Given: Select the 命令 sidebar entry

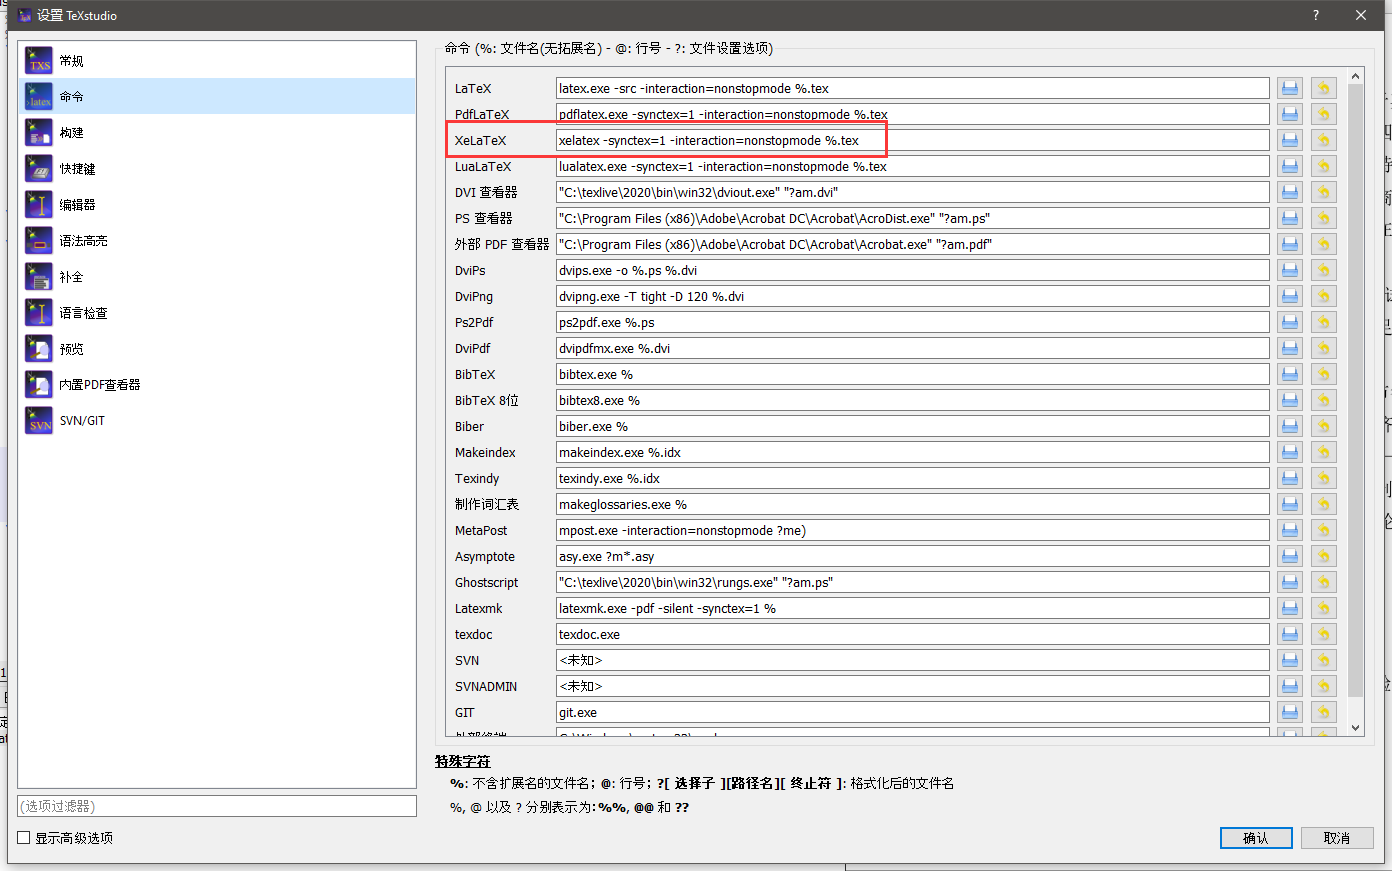Looking at the screenshot, I should coord(70,96).
